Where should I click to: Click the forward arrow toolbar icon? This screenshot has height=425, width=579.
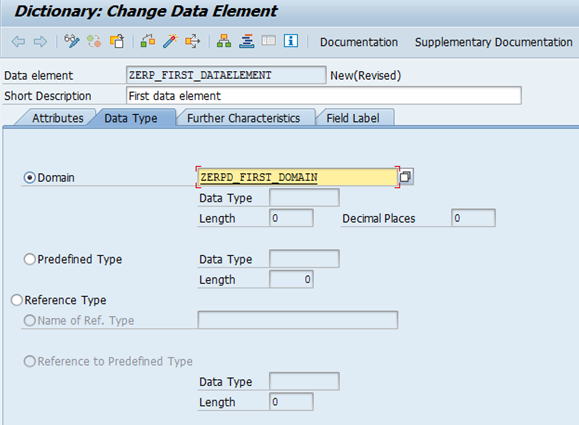40,42
